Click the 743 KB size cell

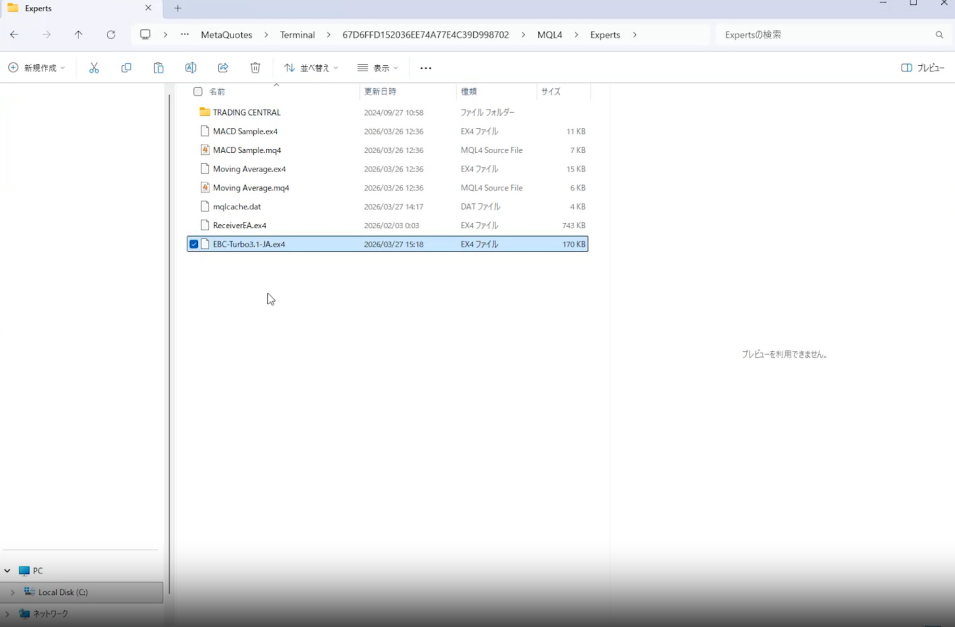(573, 225)
